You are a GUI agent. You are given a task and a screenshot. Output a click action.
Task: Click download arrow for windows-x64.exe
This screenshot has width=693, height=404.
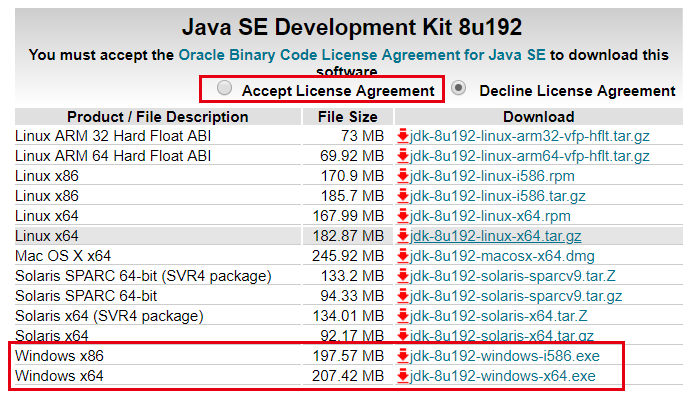tap(403, 376)
